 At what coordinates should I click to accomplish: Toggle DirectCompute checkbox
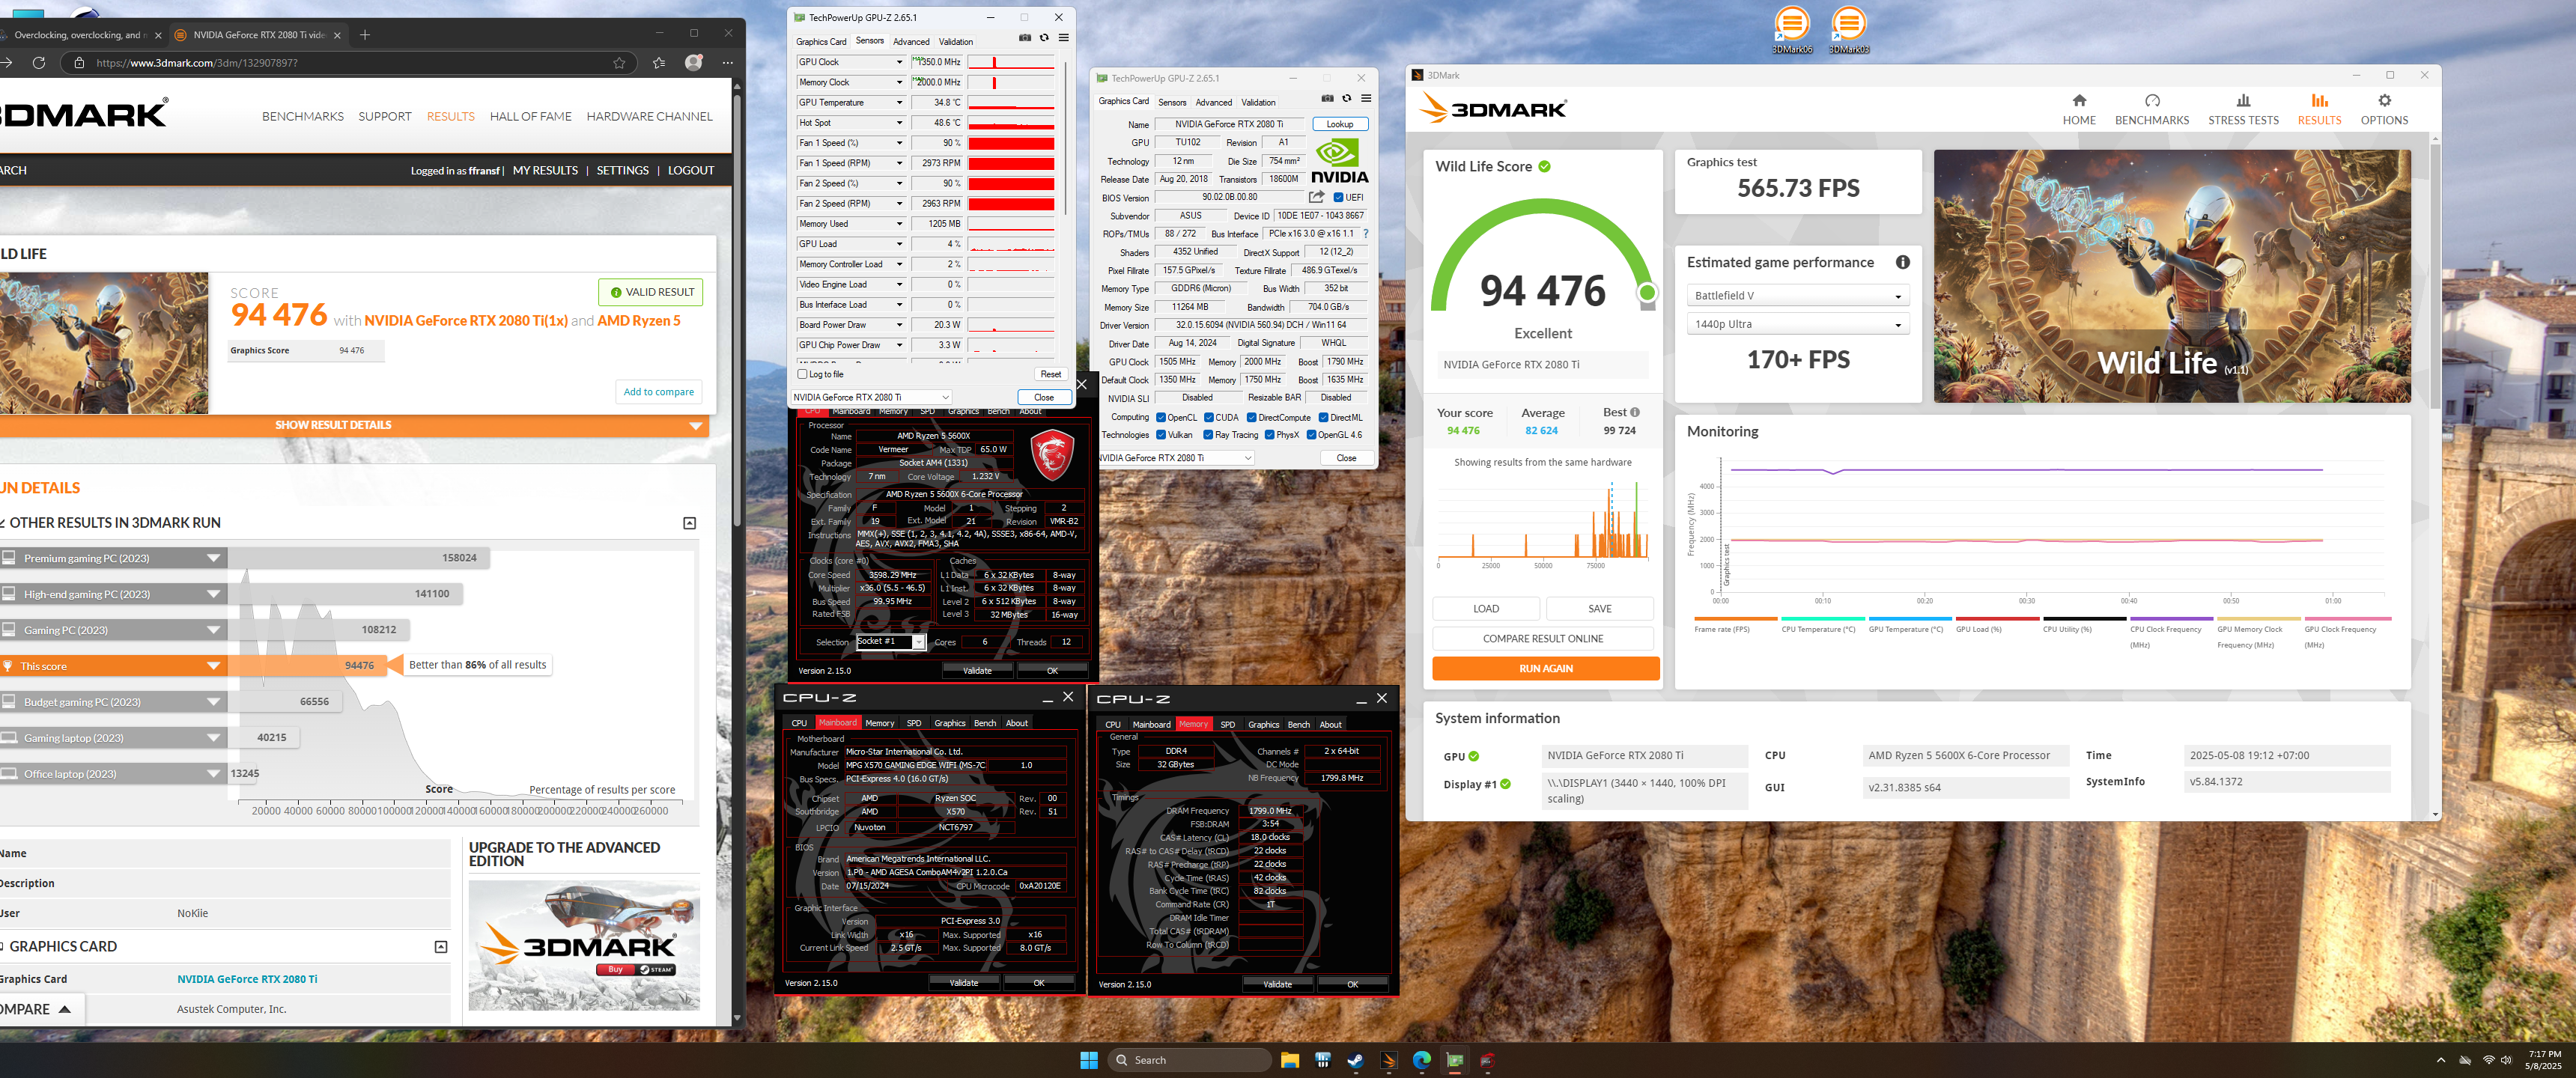[x=1252, y=418]
